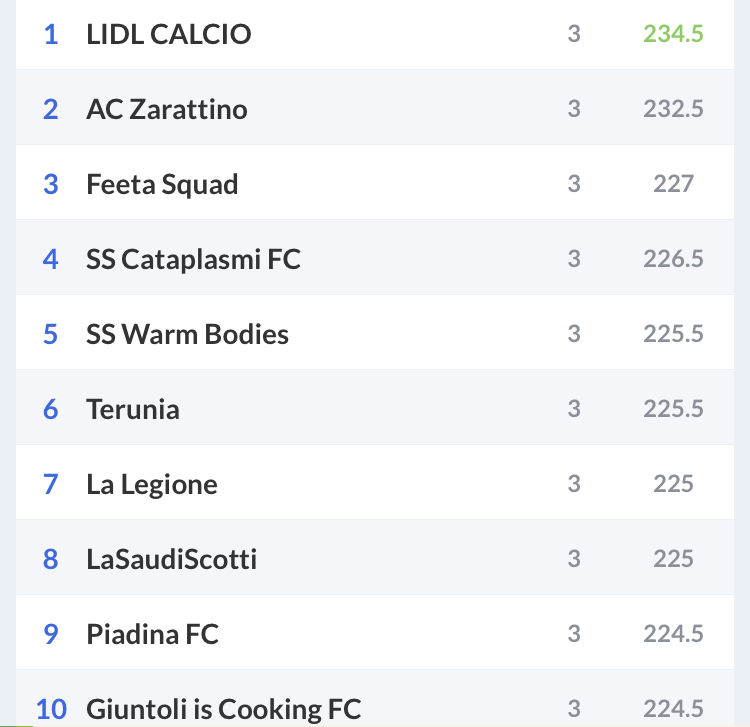
Task: Click SS Cataplasmi FC team name
Action: click(x=193, y=259)
